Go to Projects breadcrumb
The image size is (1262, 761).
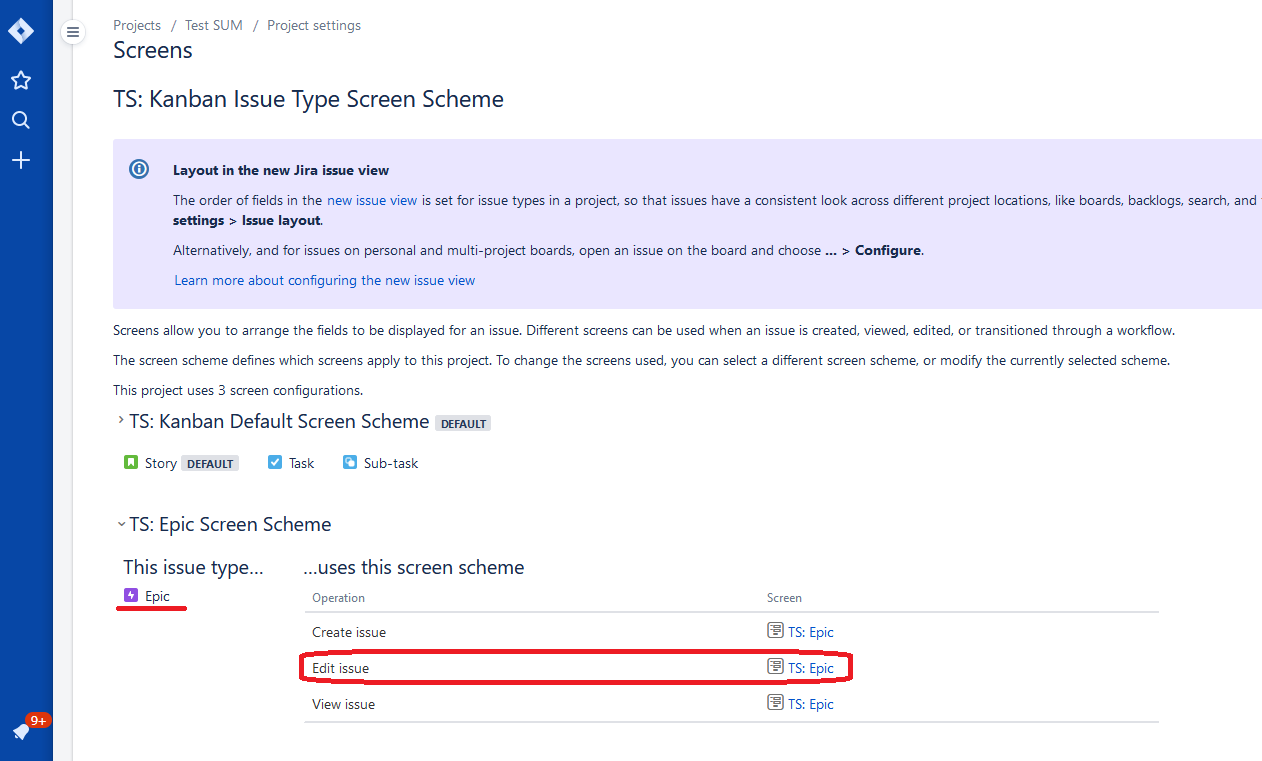pos(137,25)
